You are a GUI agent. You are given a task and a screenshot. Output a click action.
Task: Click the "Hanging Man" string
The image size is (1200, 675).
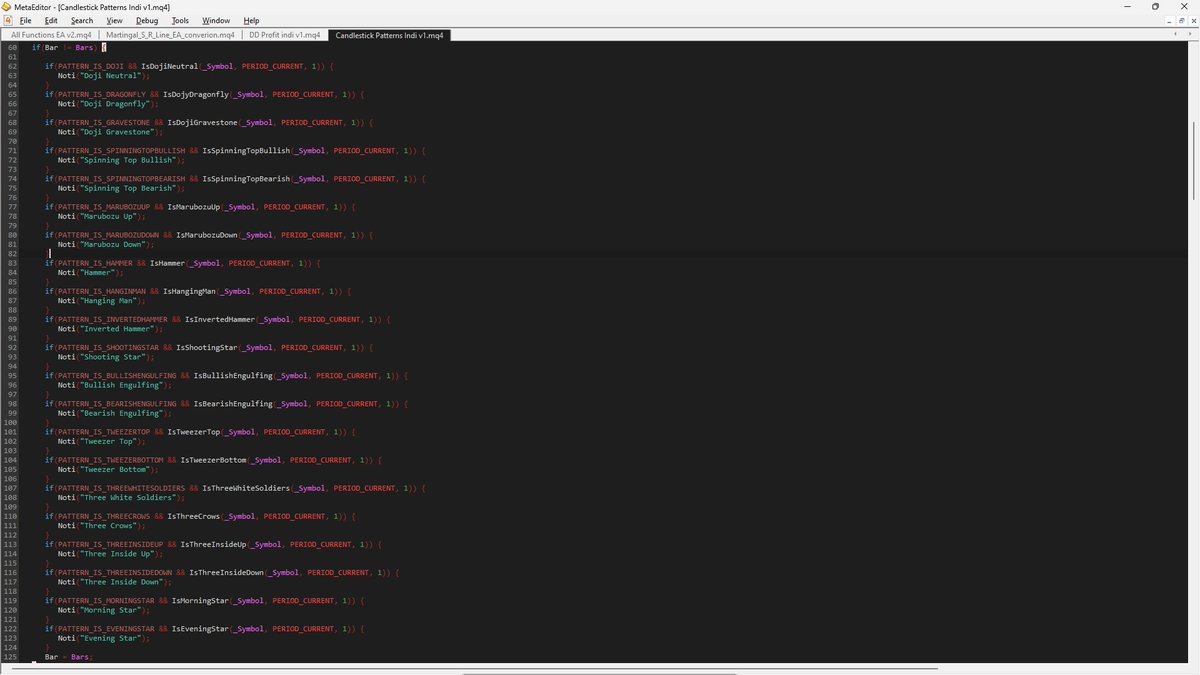click(107, 301)
